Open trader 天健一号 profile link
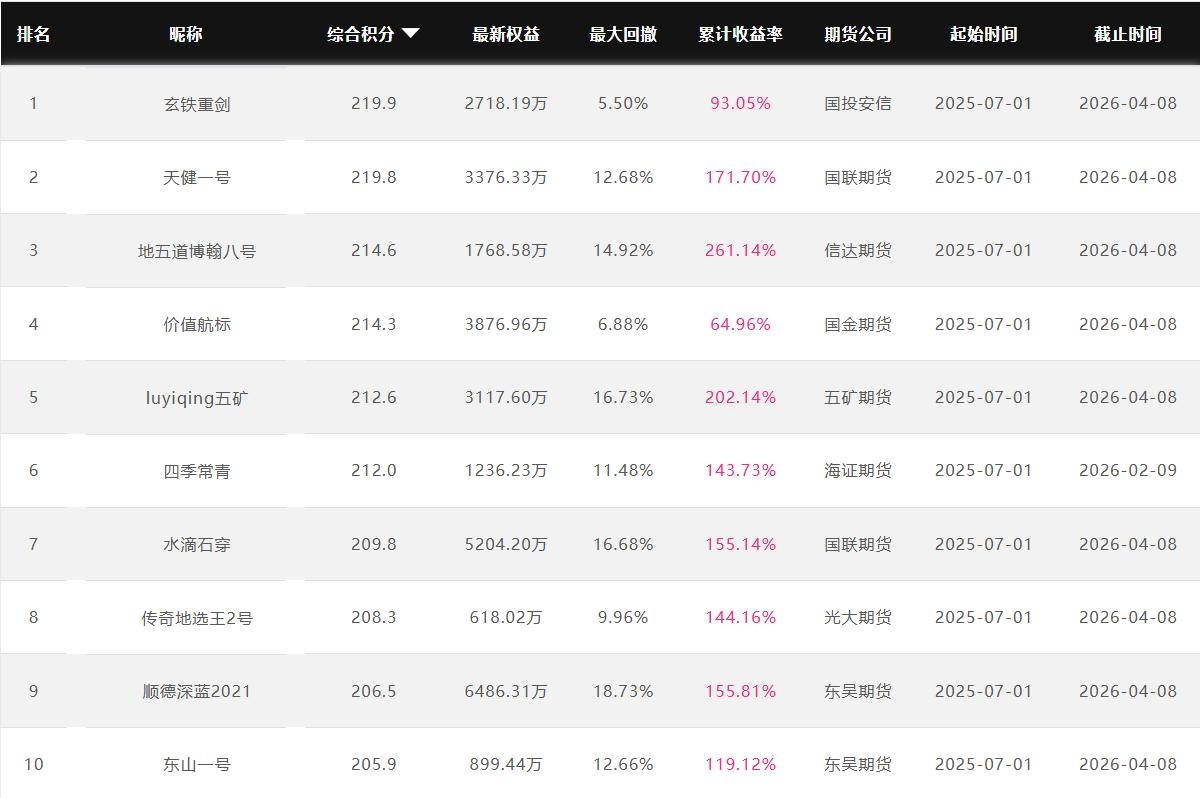Screen dimensions: 1200x798 197,178
